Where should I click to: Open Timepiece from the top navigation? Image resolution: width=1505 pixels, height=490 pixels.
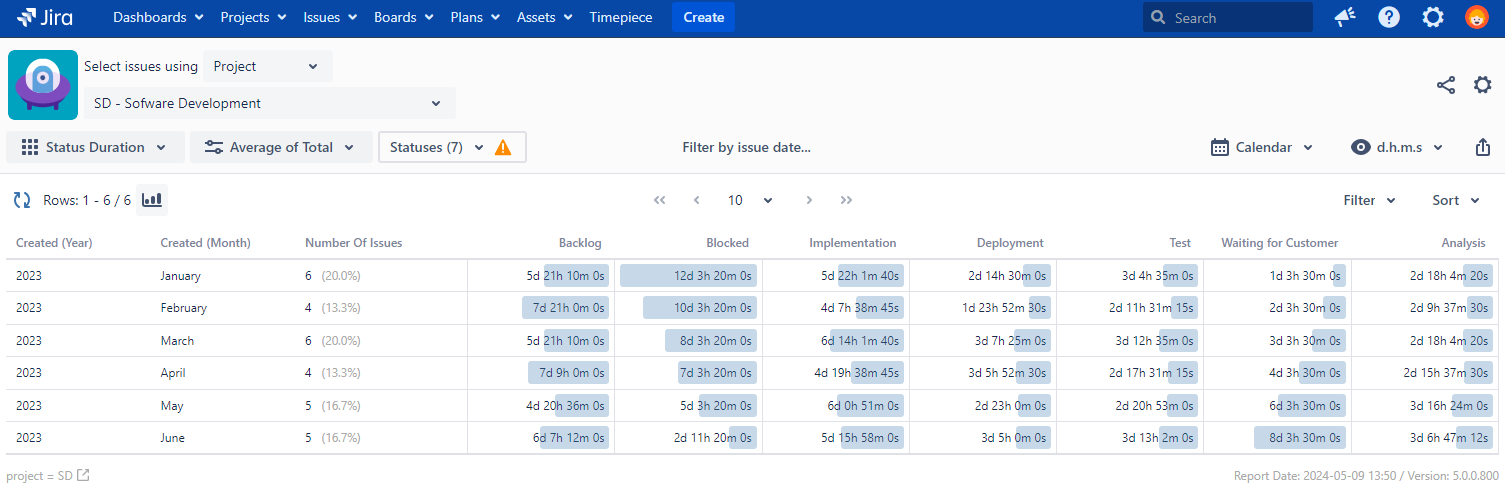coord(620,17)
